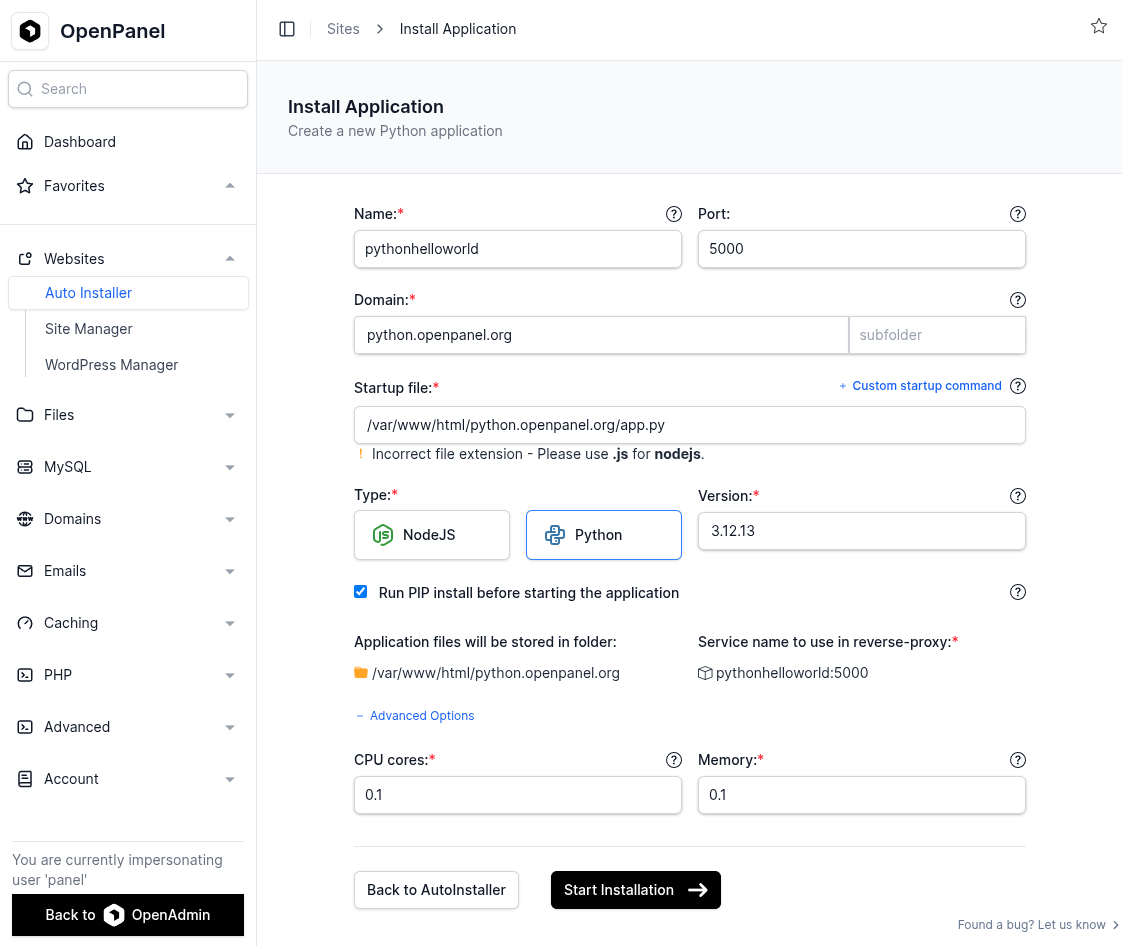Click the CPU cores help icon

click(674, 760)
